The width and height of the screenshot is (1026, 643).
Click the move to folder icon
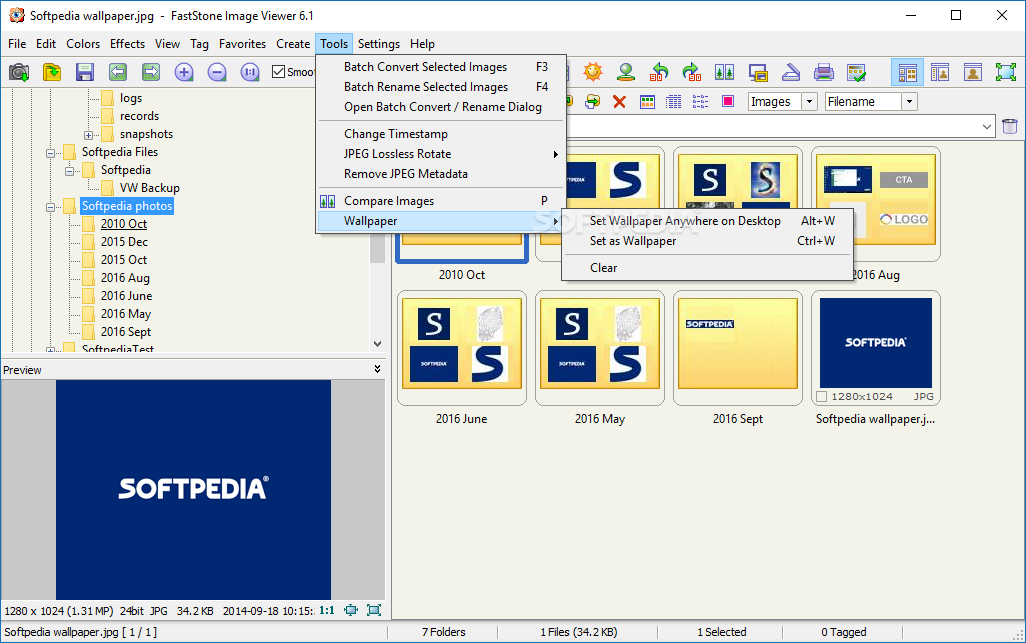coord(593,101)
